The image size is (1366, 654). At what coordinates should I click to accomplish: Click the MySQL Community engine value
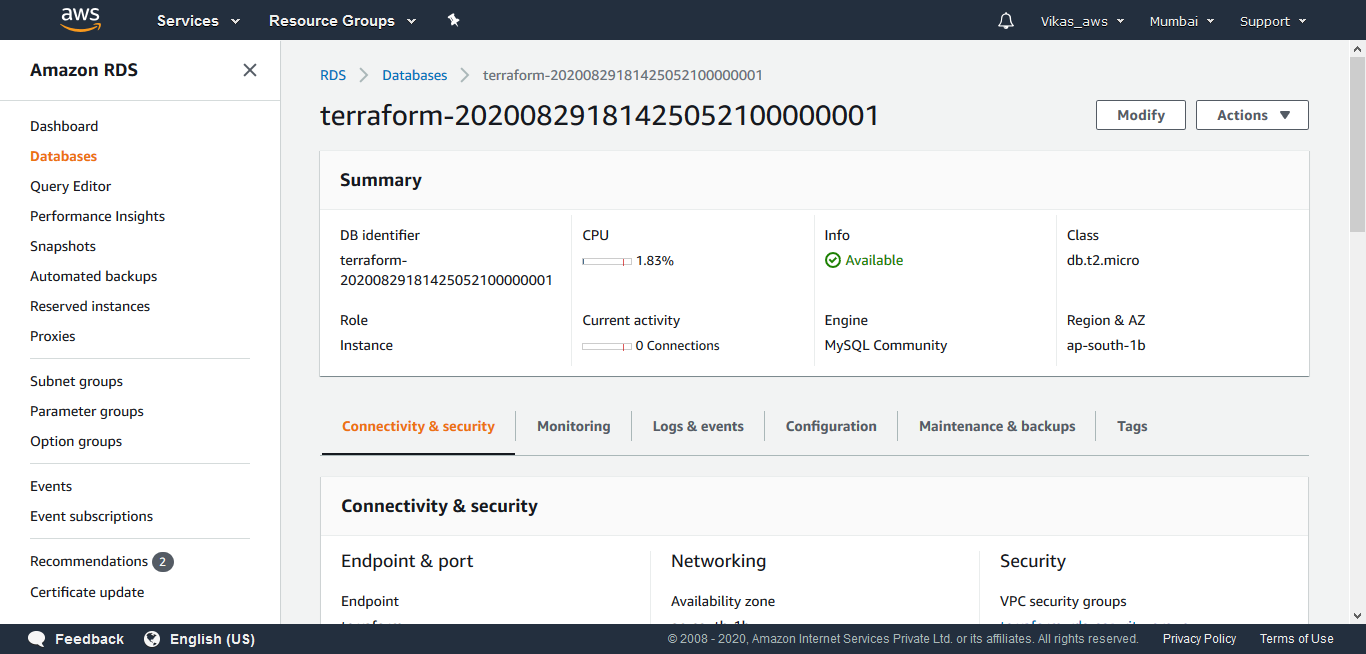[886, 345]
